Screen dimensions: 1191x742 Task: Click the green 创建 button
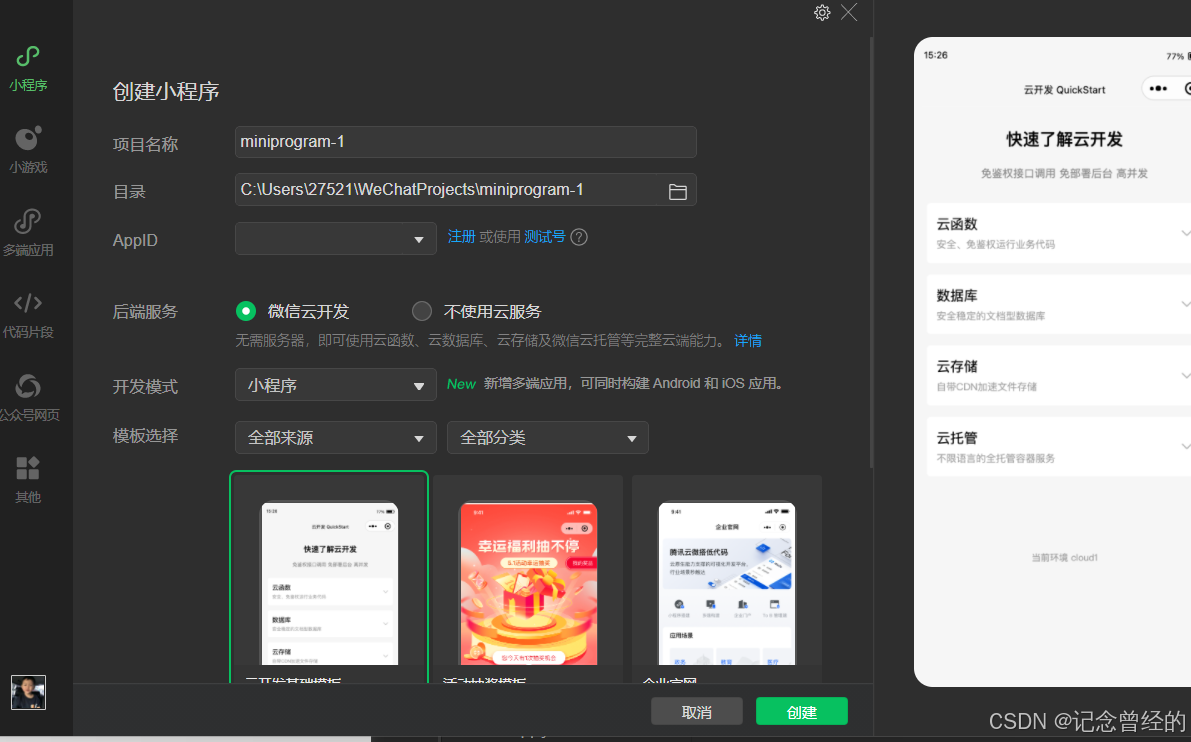pyautogui.click(x=801, y=712)
